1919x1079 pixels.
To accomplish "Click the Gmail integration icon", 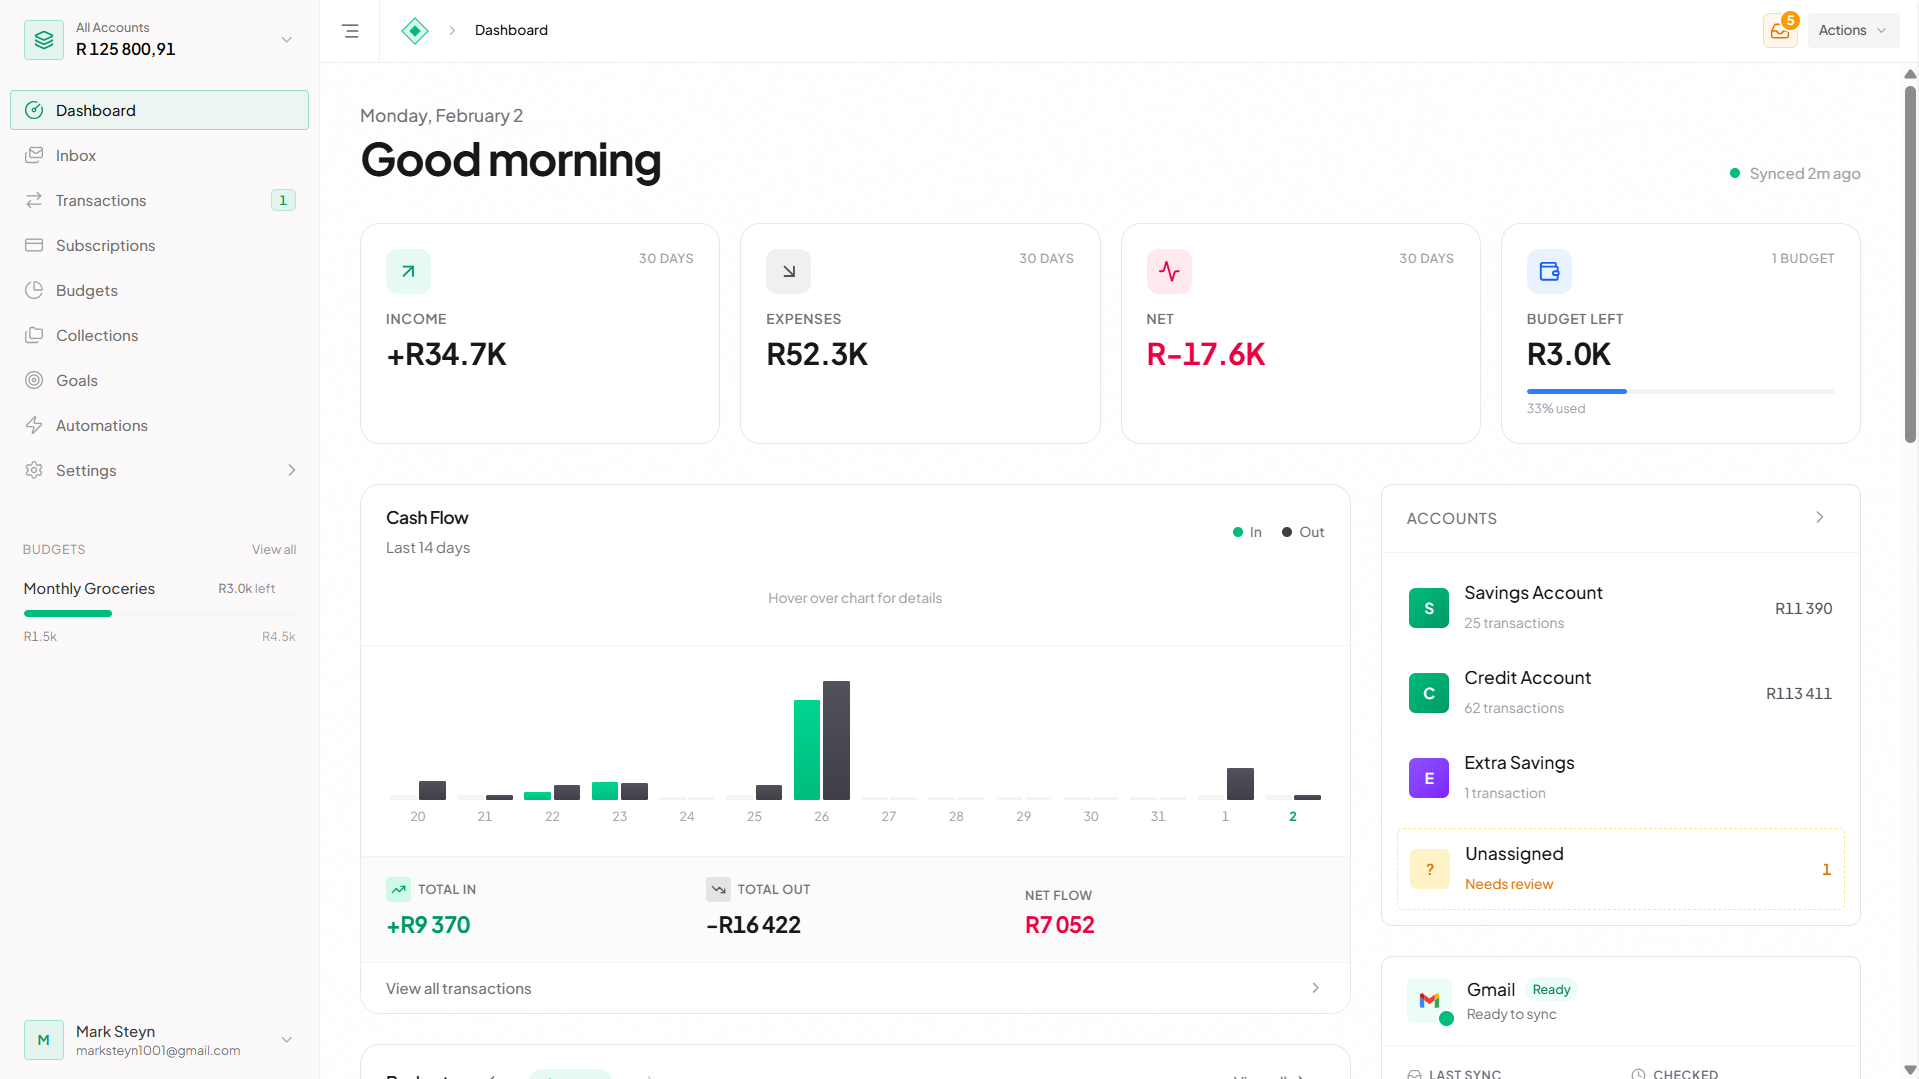I will [1429, 1001].
